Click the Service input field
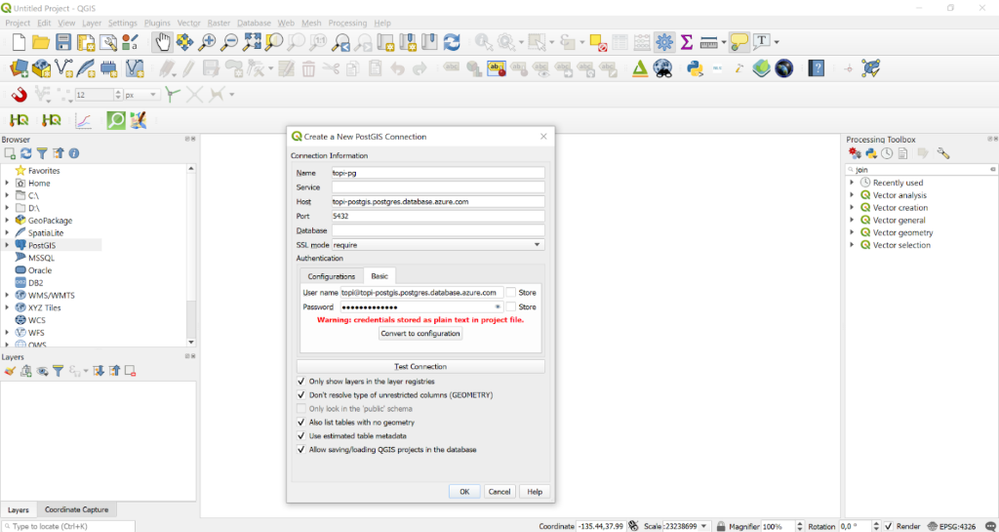 (x=438, y=187)
